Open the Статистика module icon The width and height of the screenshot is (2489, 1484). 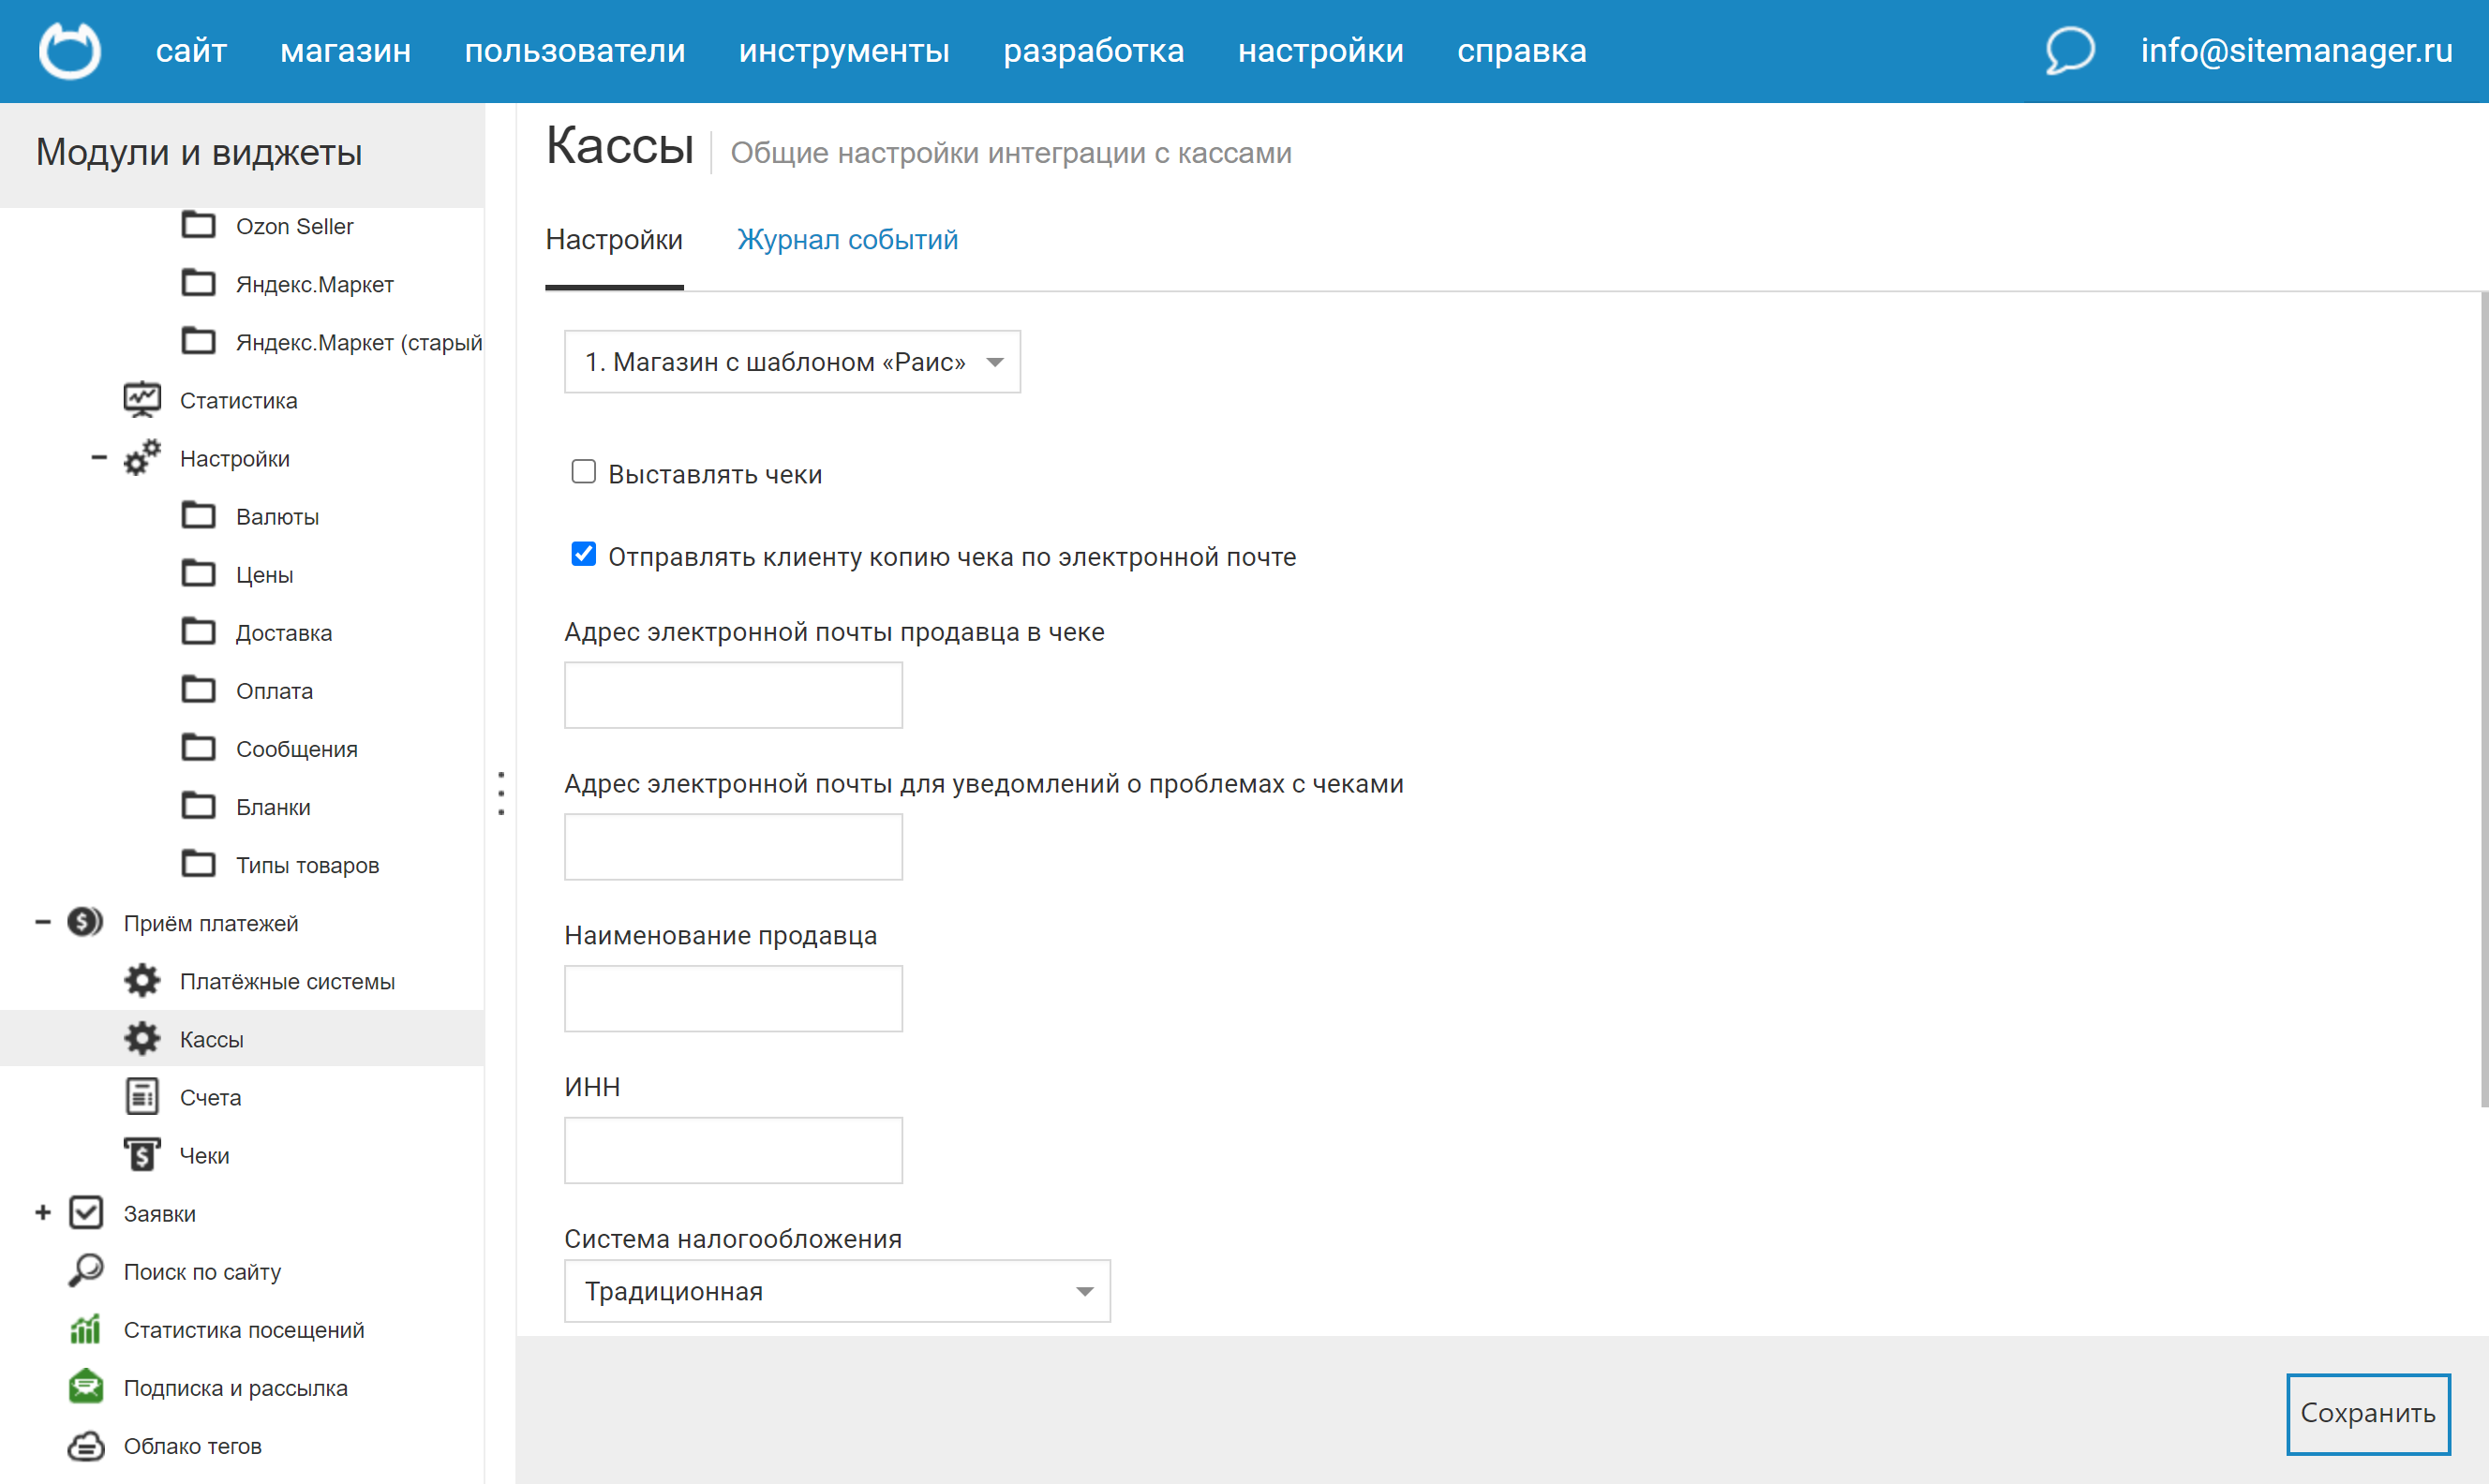(142, 398)
